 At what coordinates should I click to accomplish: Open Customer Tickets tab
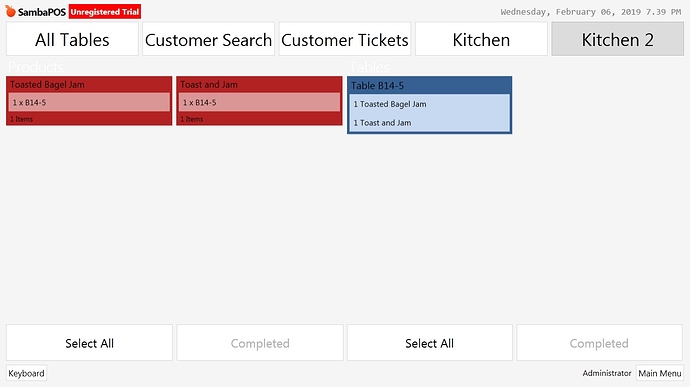(345, 39)
